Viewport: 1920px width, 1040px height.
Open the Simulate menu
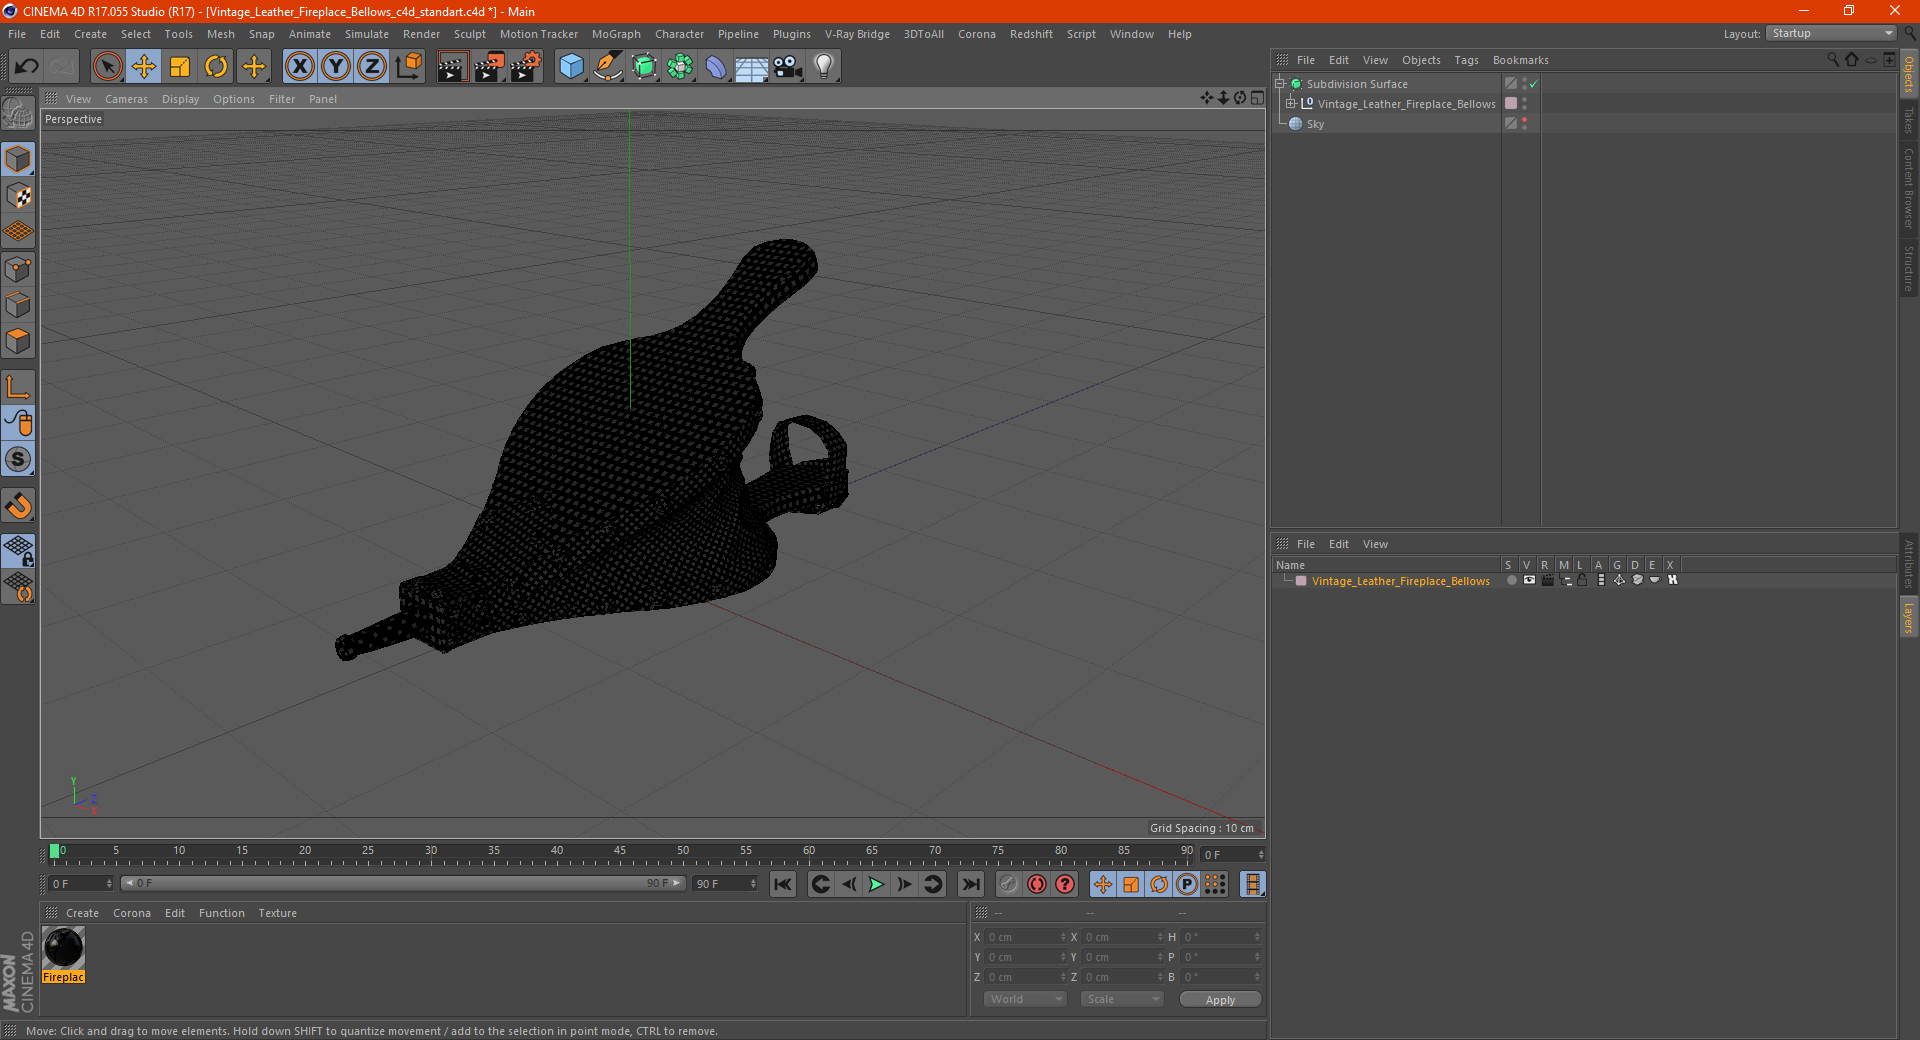click(367, 34)
